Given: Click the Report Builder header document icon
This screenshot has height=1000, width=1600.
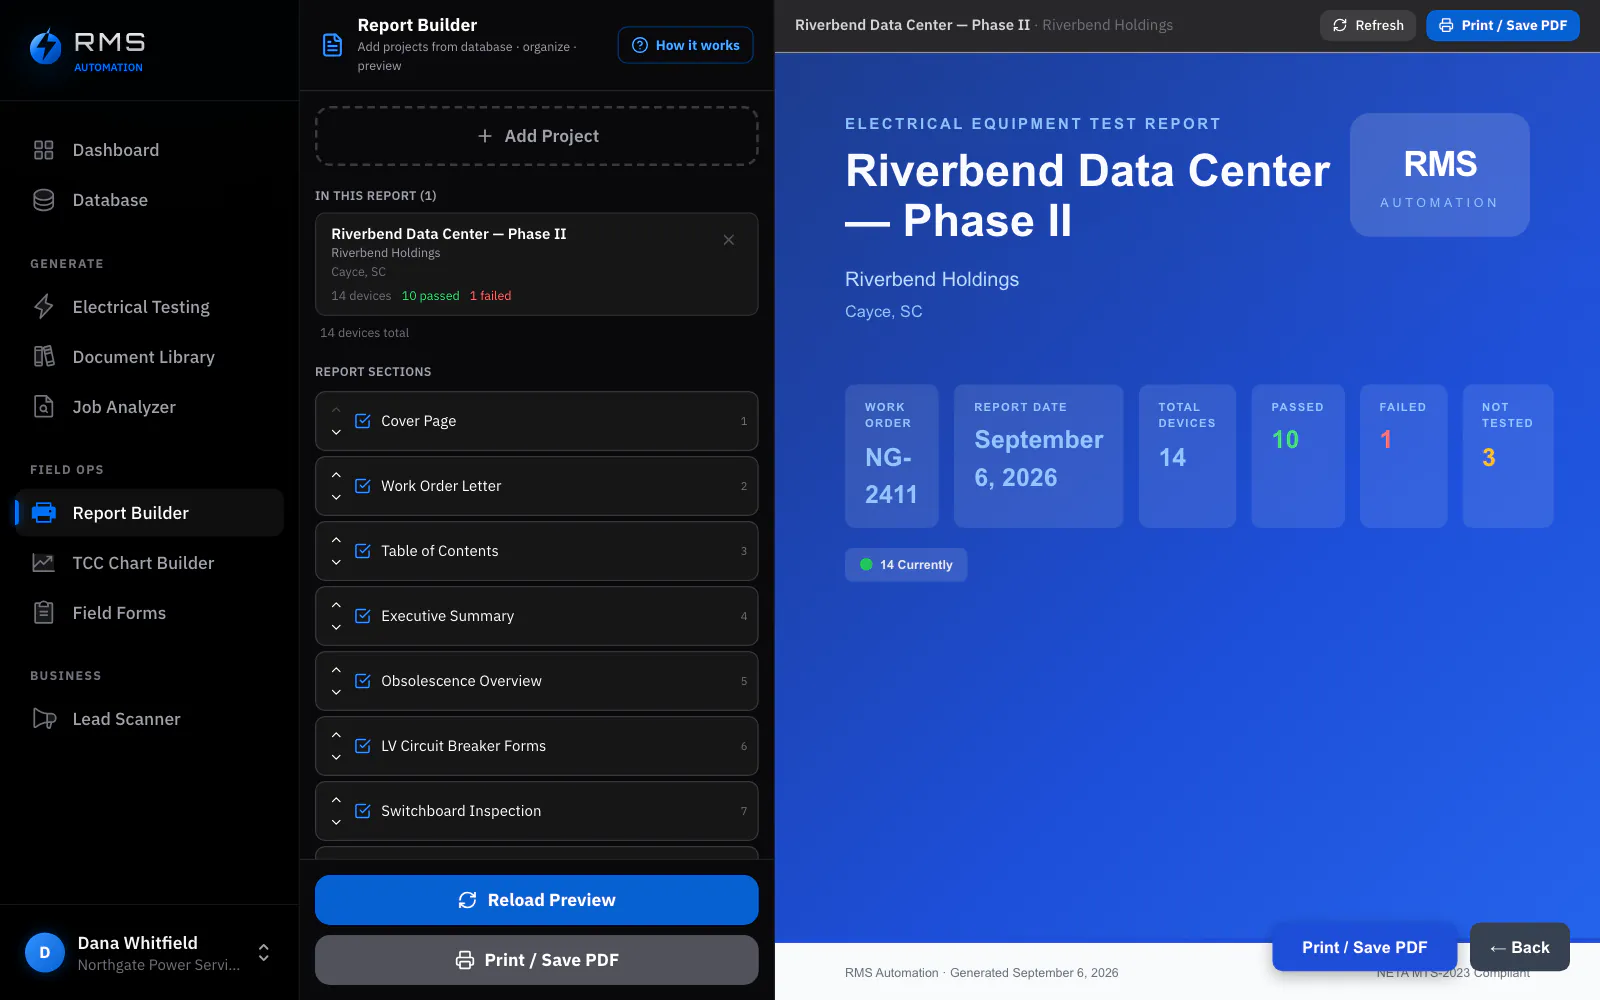Looking at the screenshot, I should (x=332, y=45).
